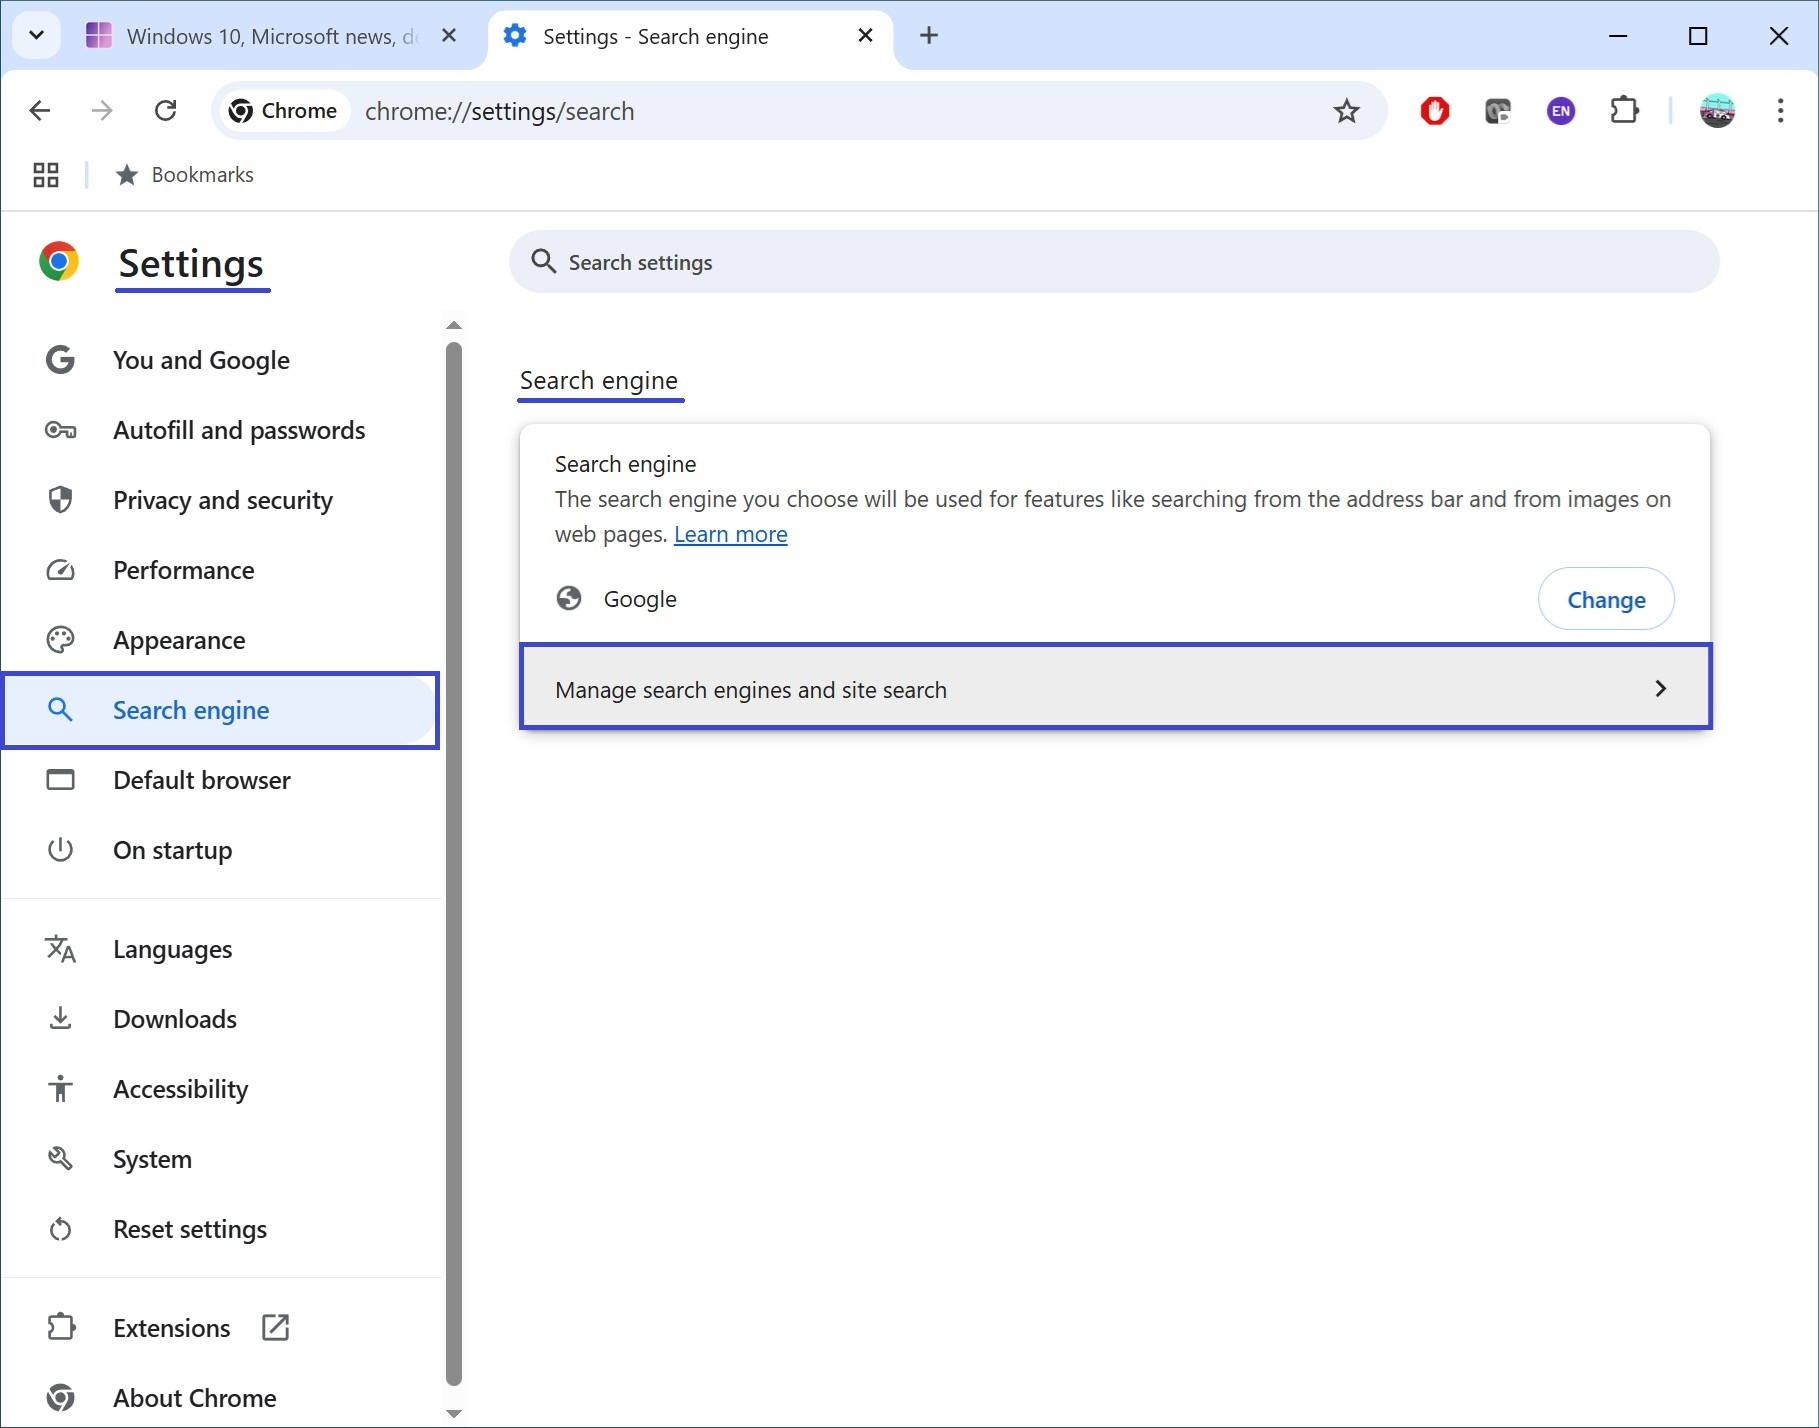Go to Privacy and security

(220, 500)
